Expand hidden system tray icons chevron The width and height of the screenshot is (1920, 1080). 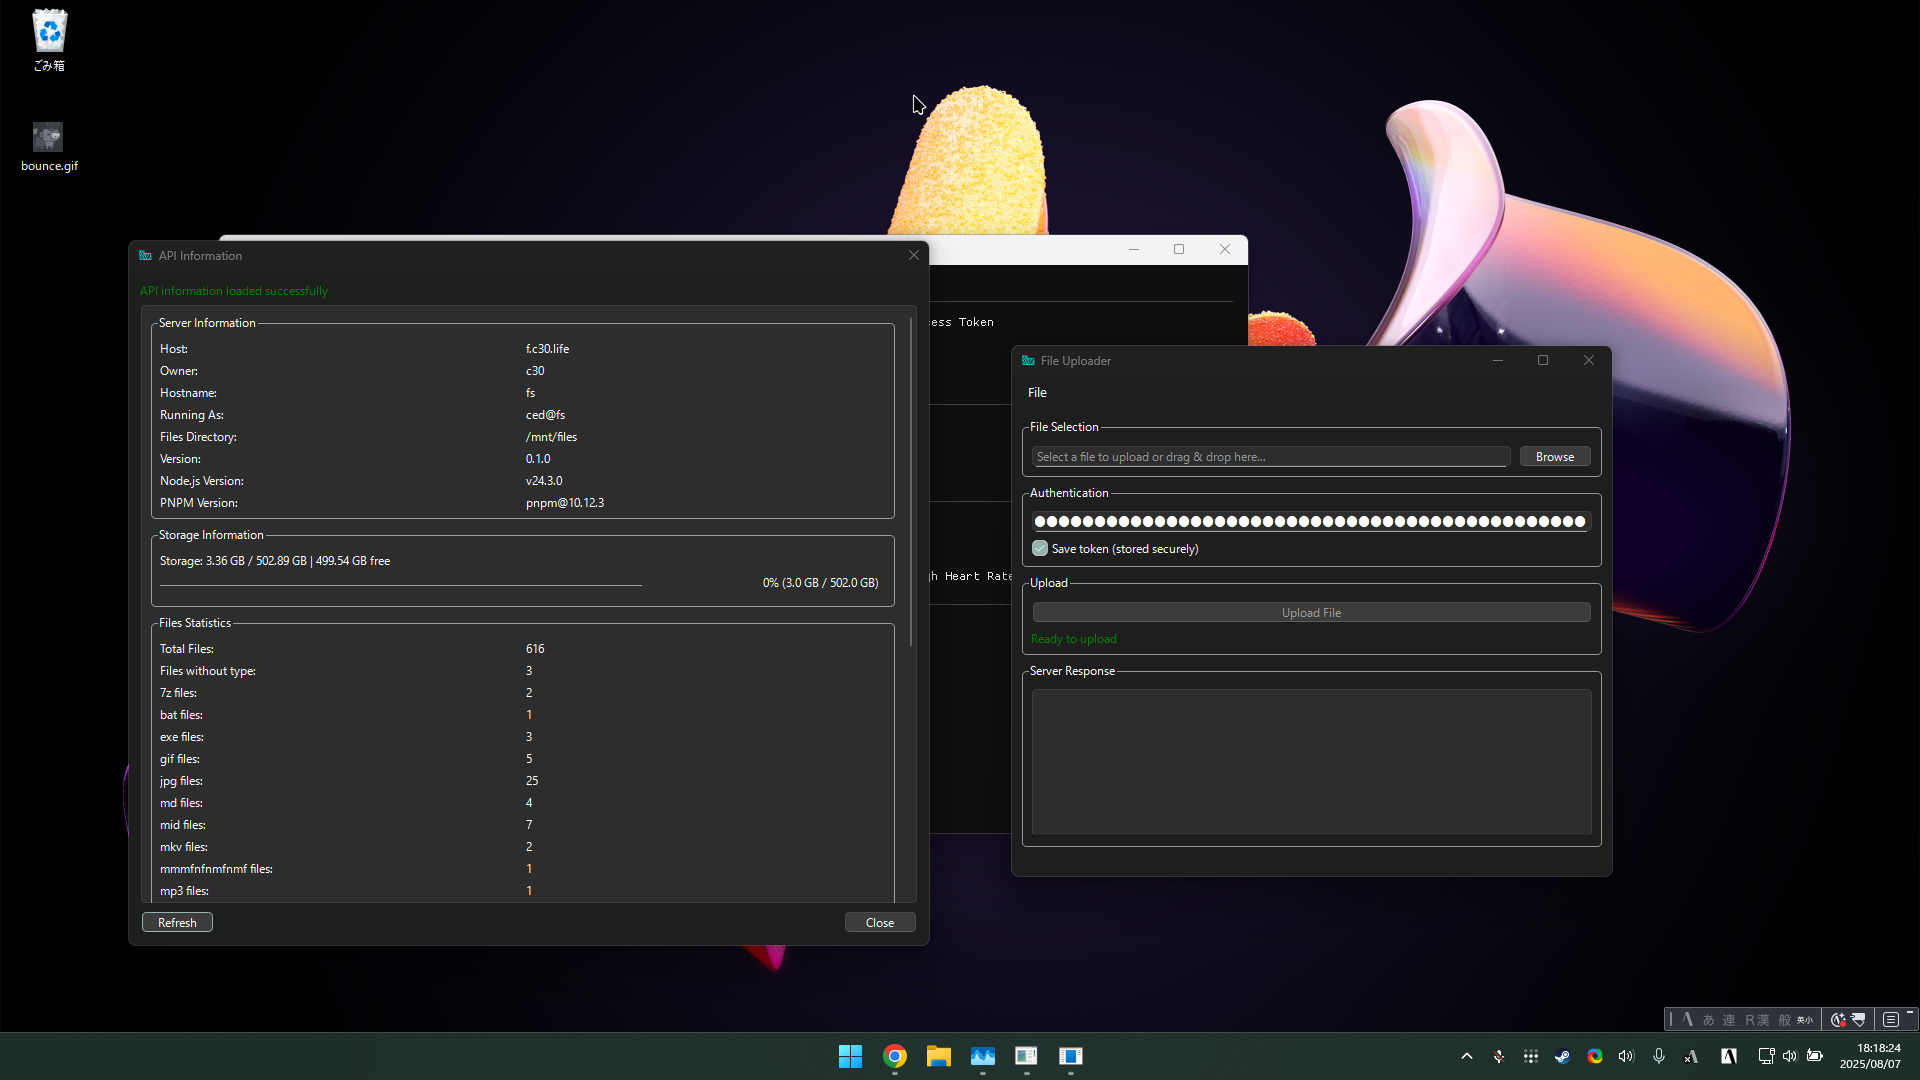coord(1466,1056)
